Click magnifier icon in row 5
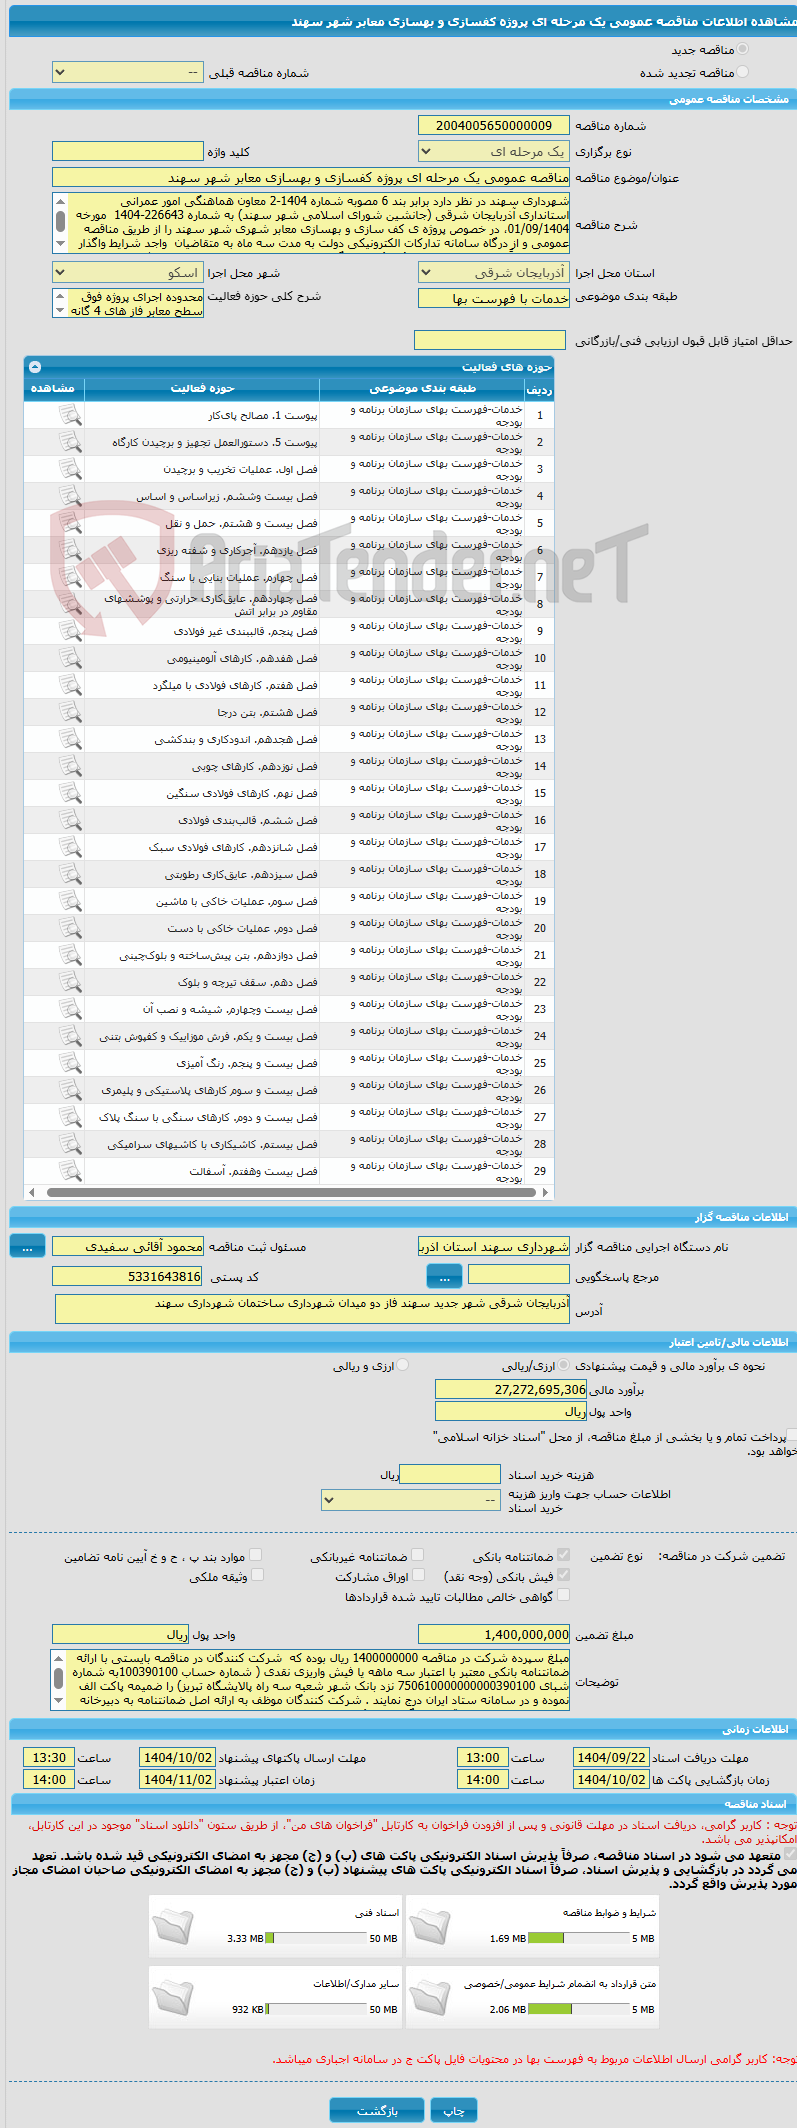797x2128 pixels. click(70, 523)
